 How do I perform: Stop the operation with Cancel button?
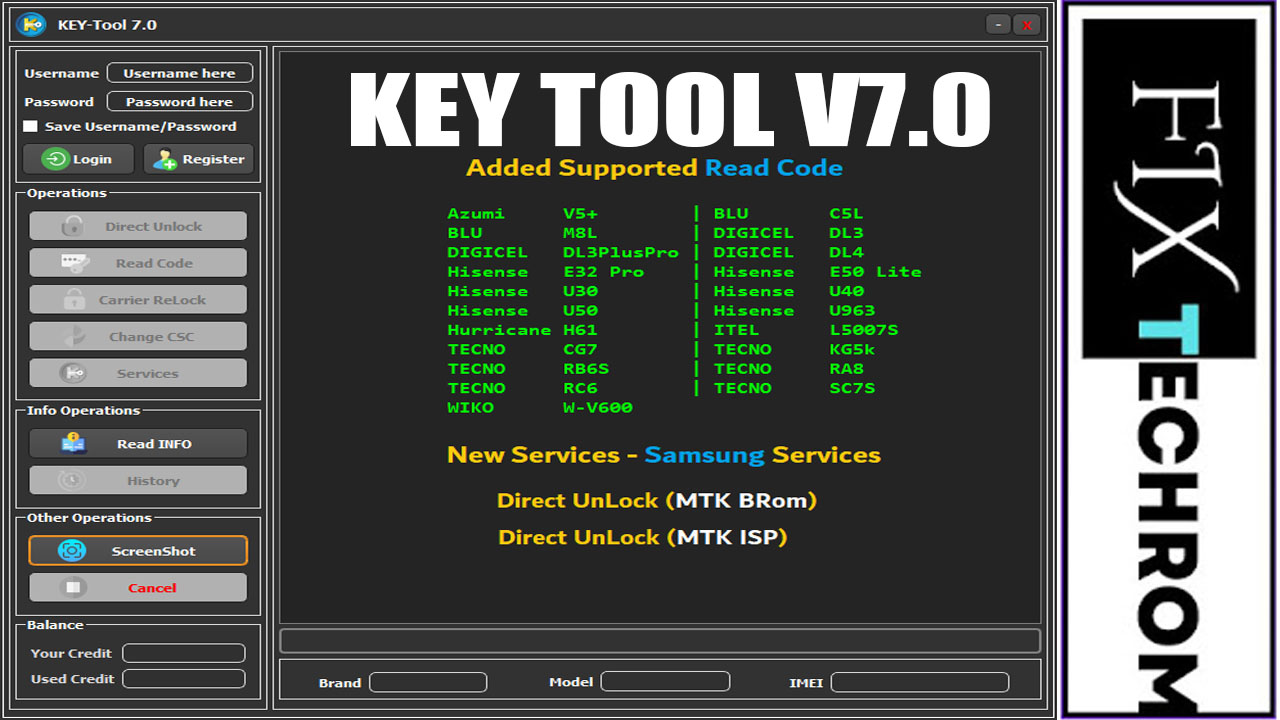(138, 588)
